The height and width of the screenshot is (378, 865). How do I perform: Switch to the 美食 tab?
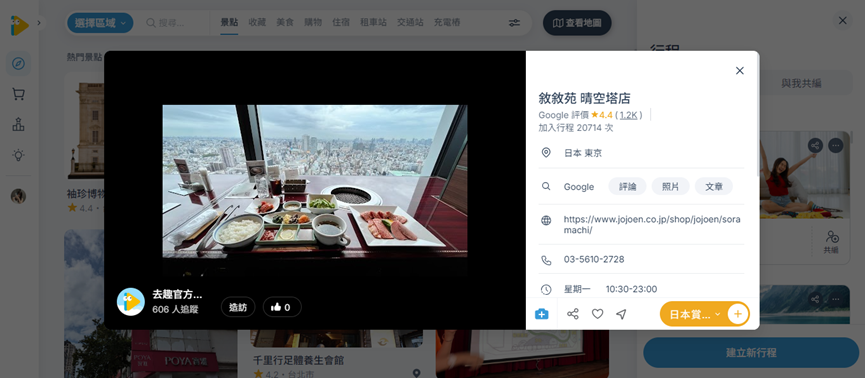(285, 23)
